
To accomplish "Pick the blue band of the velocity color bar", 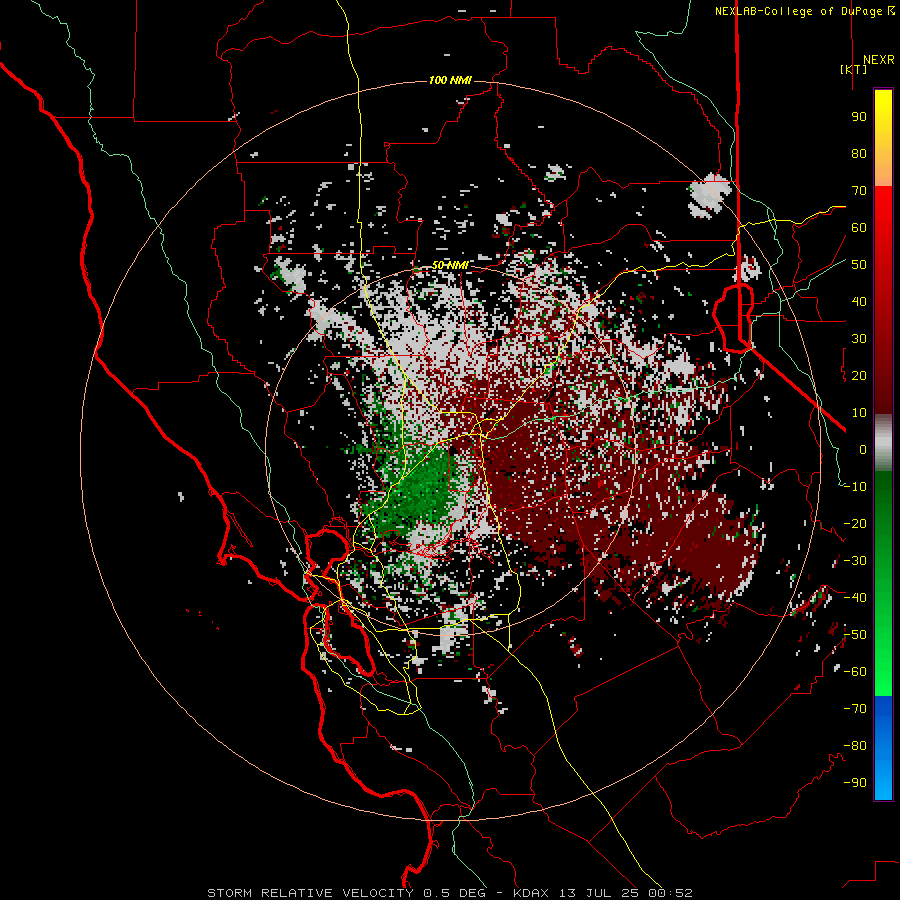I will [x=883, y=748].
